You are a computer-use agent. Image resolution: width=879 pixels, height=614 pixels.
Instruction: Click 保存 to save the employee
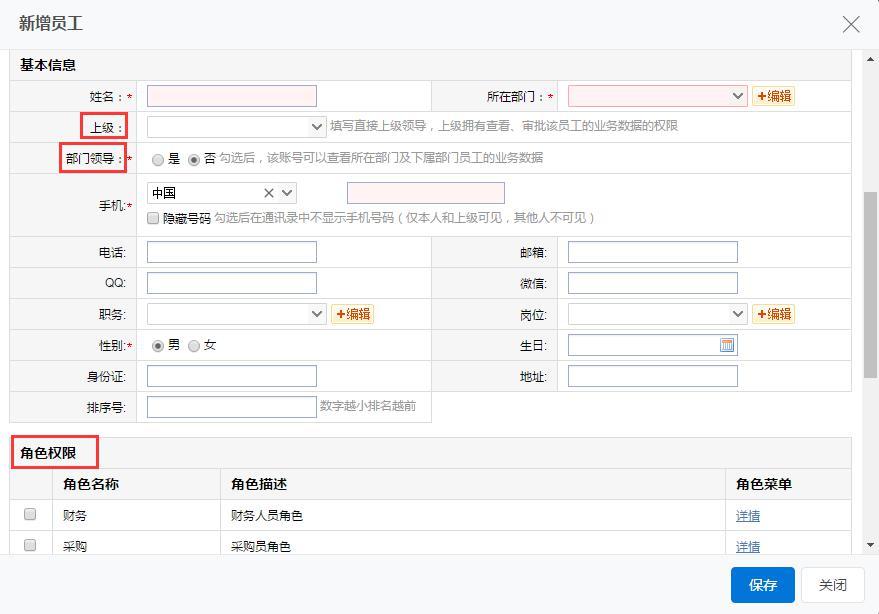pos(762,585)
